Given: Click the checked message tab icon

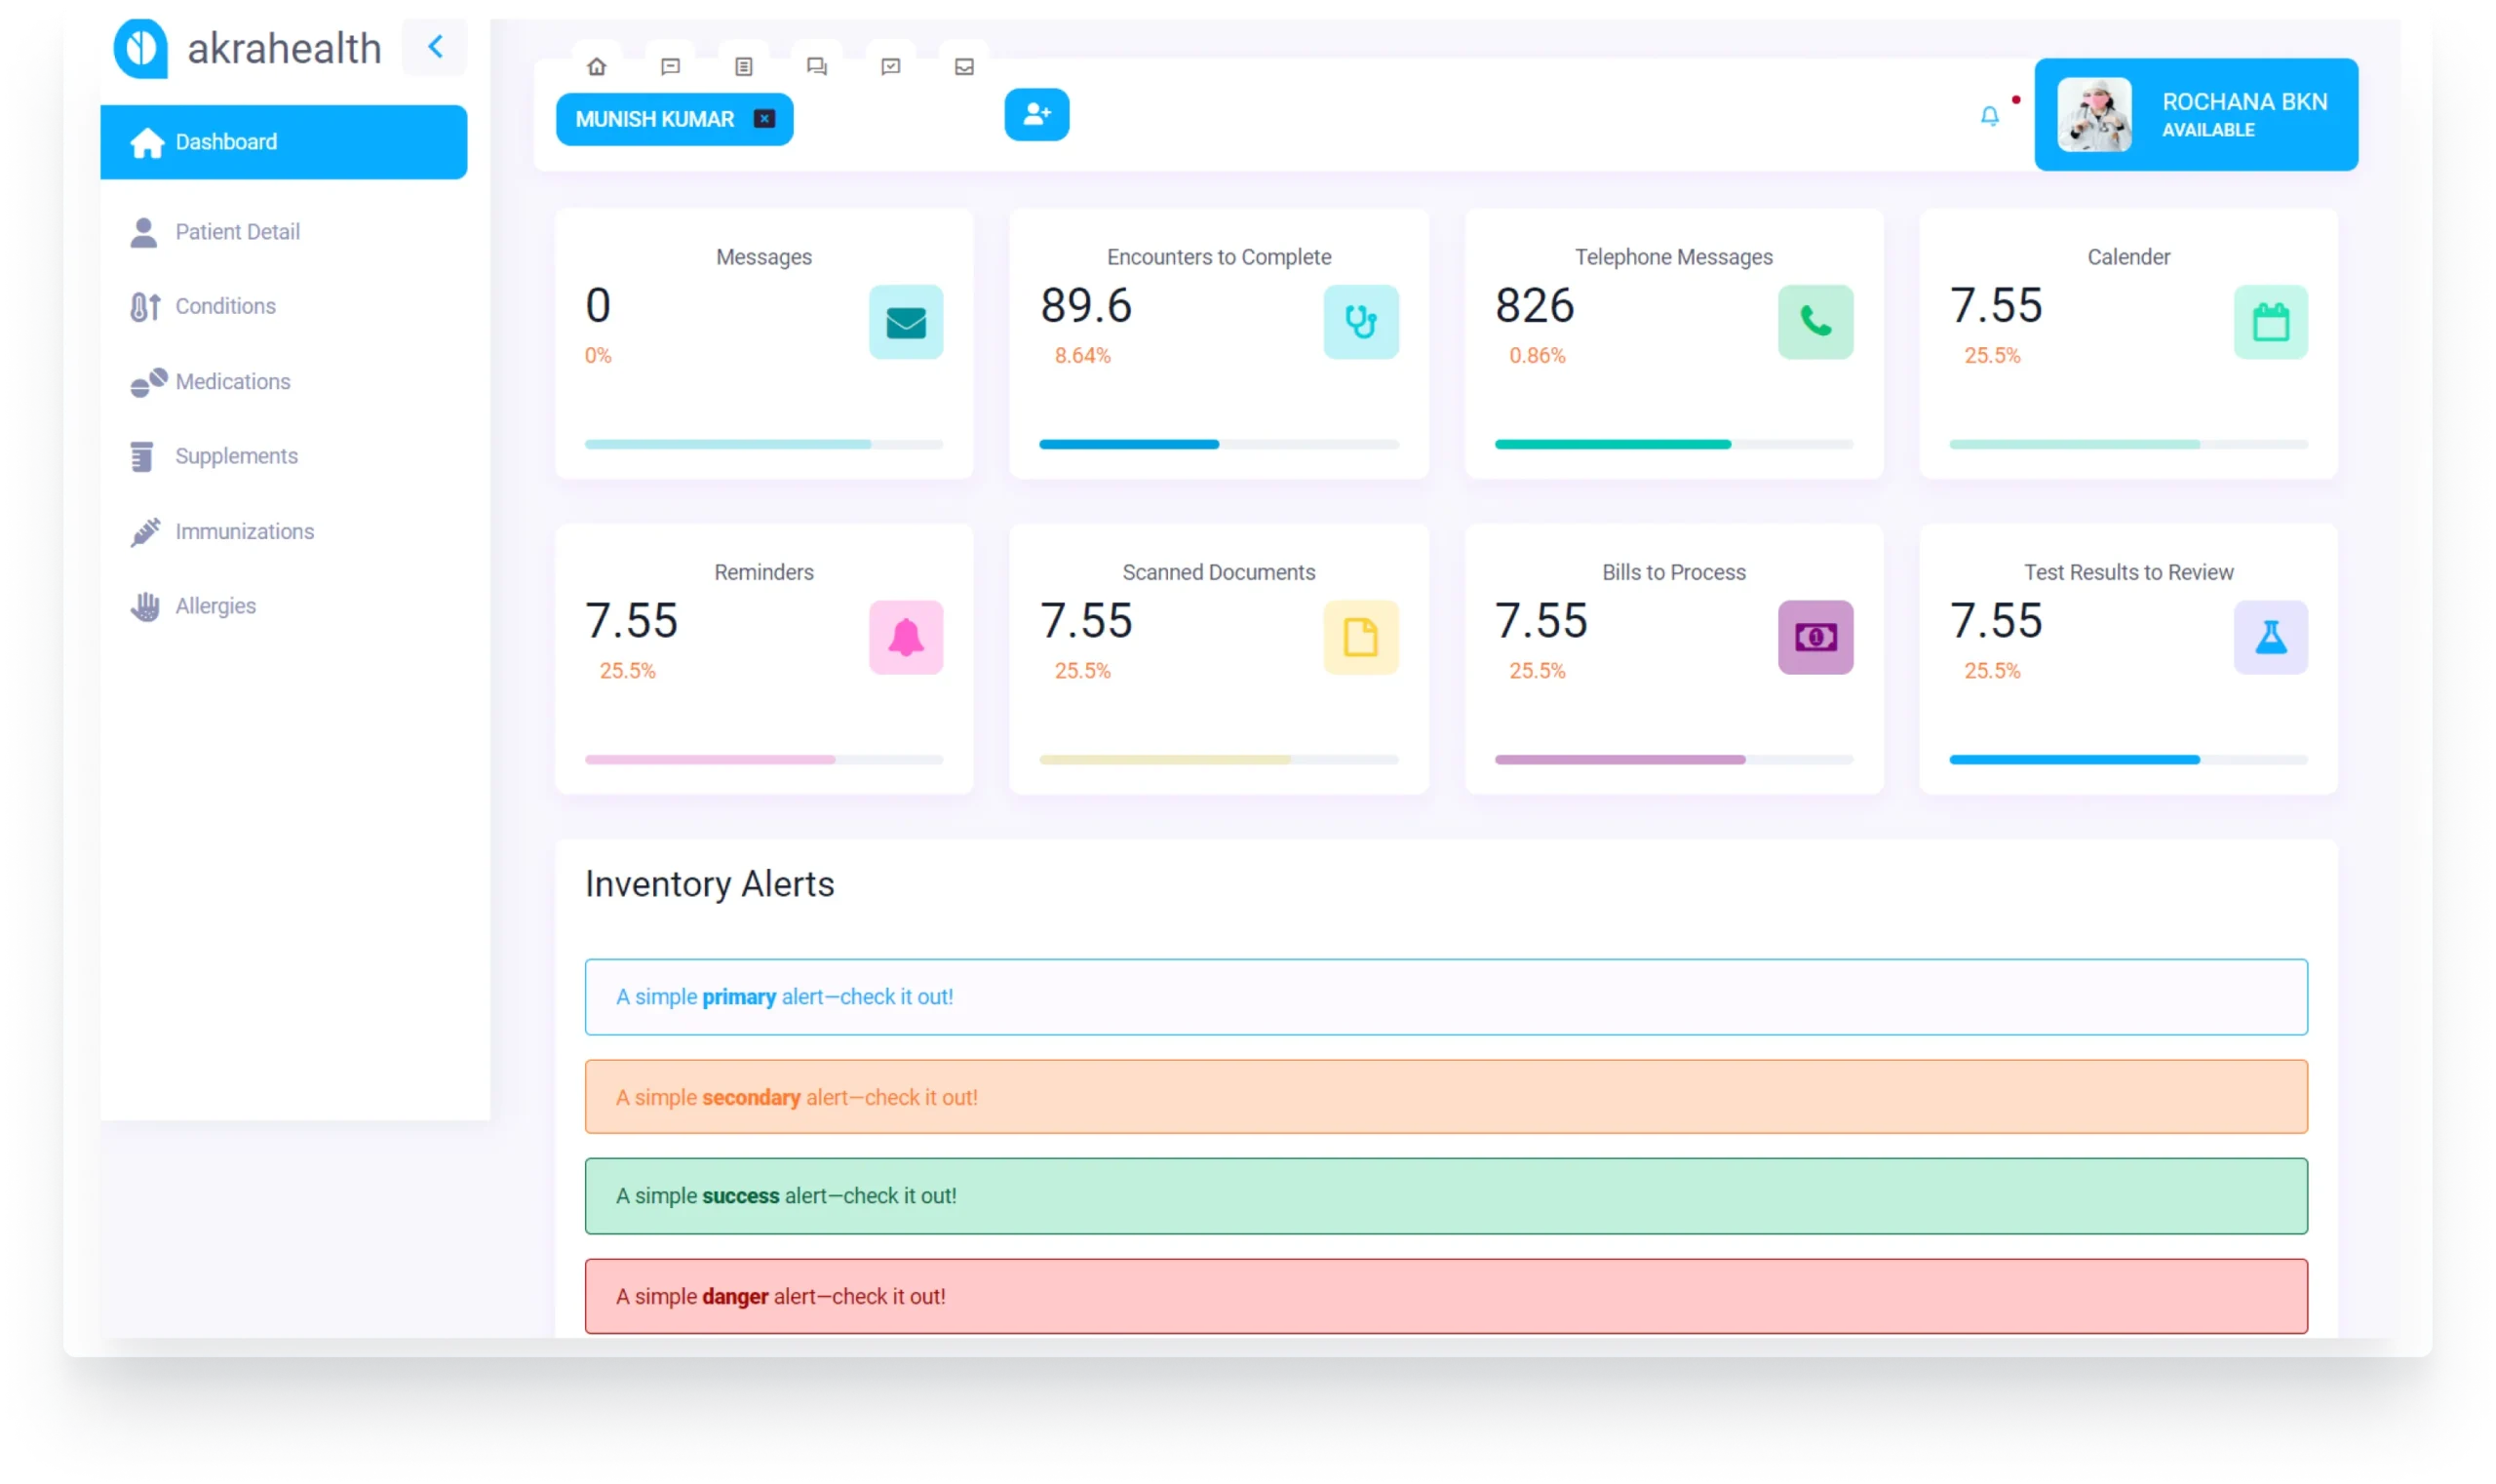Looking at the screenshot, I should coord(891,66).
